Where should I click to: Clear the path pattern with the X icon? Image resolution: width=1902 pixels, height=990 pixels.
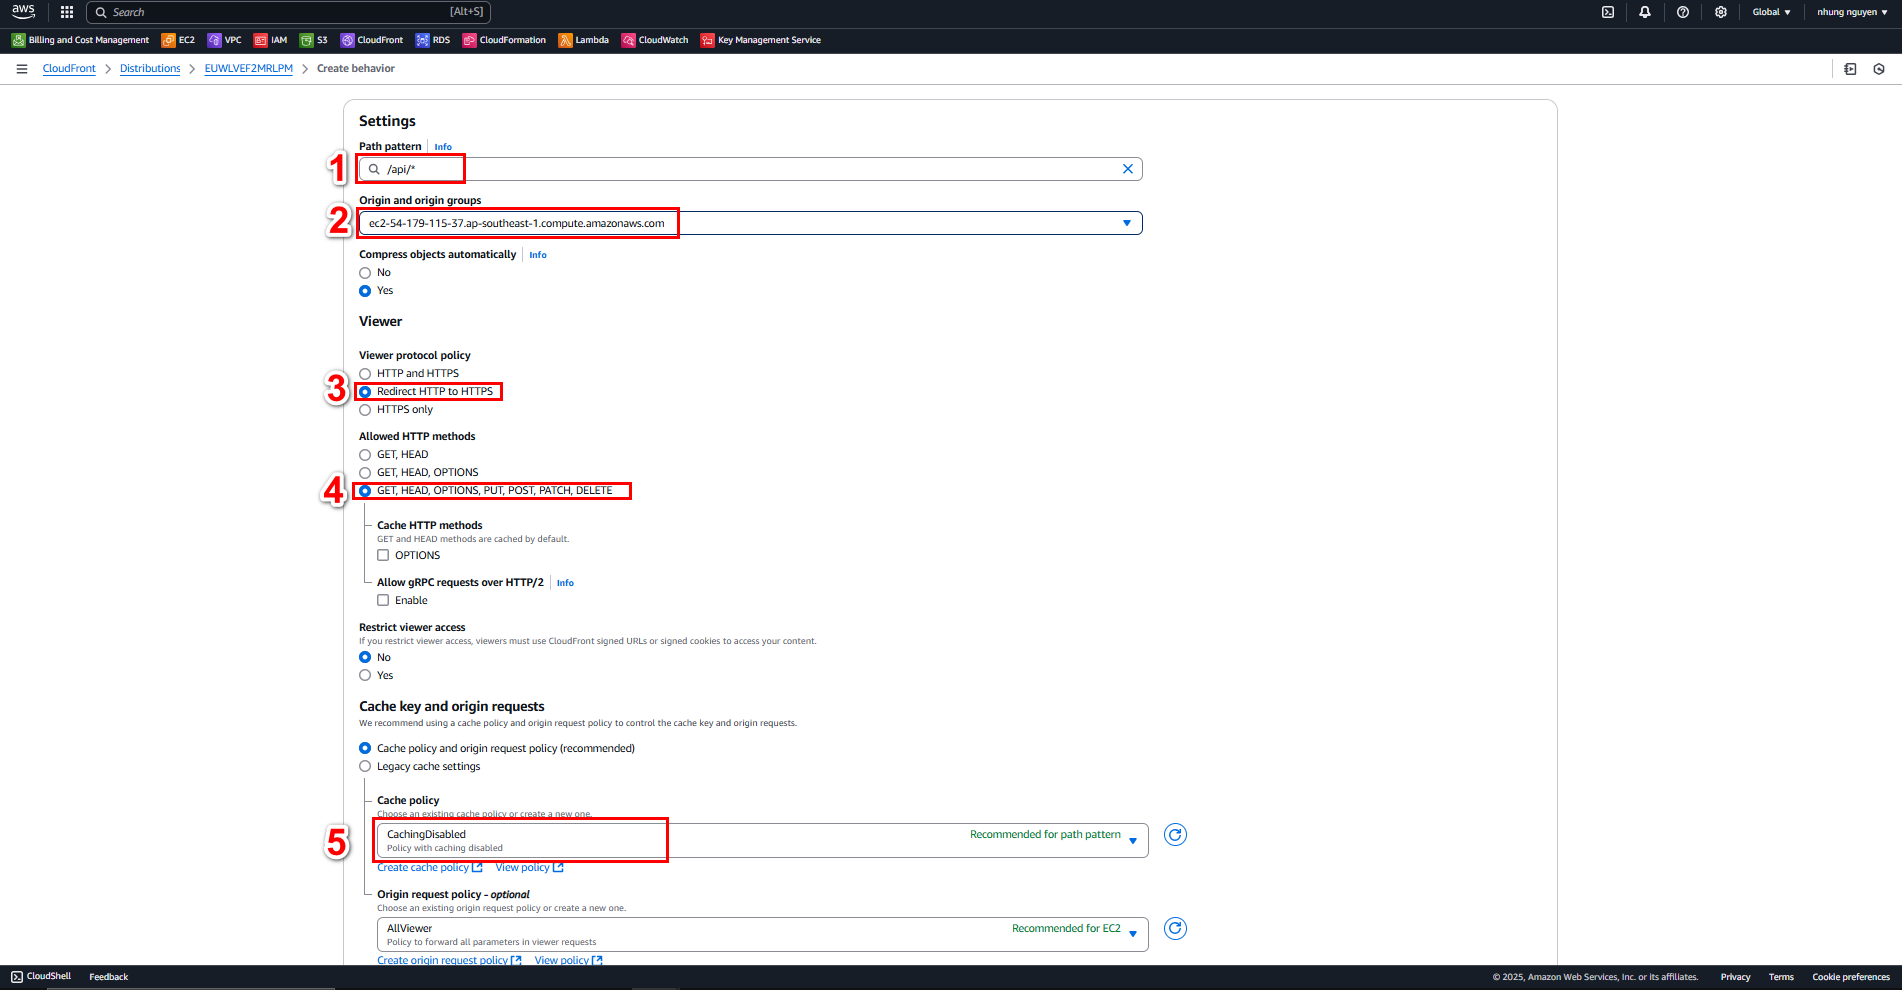tap(1127, 169)
